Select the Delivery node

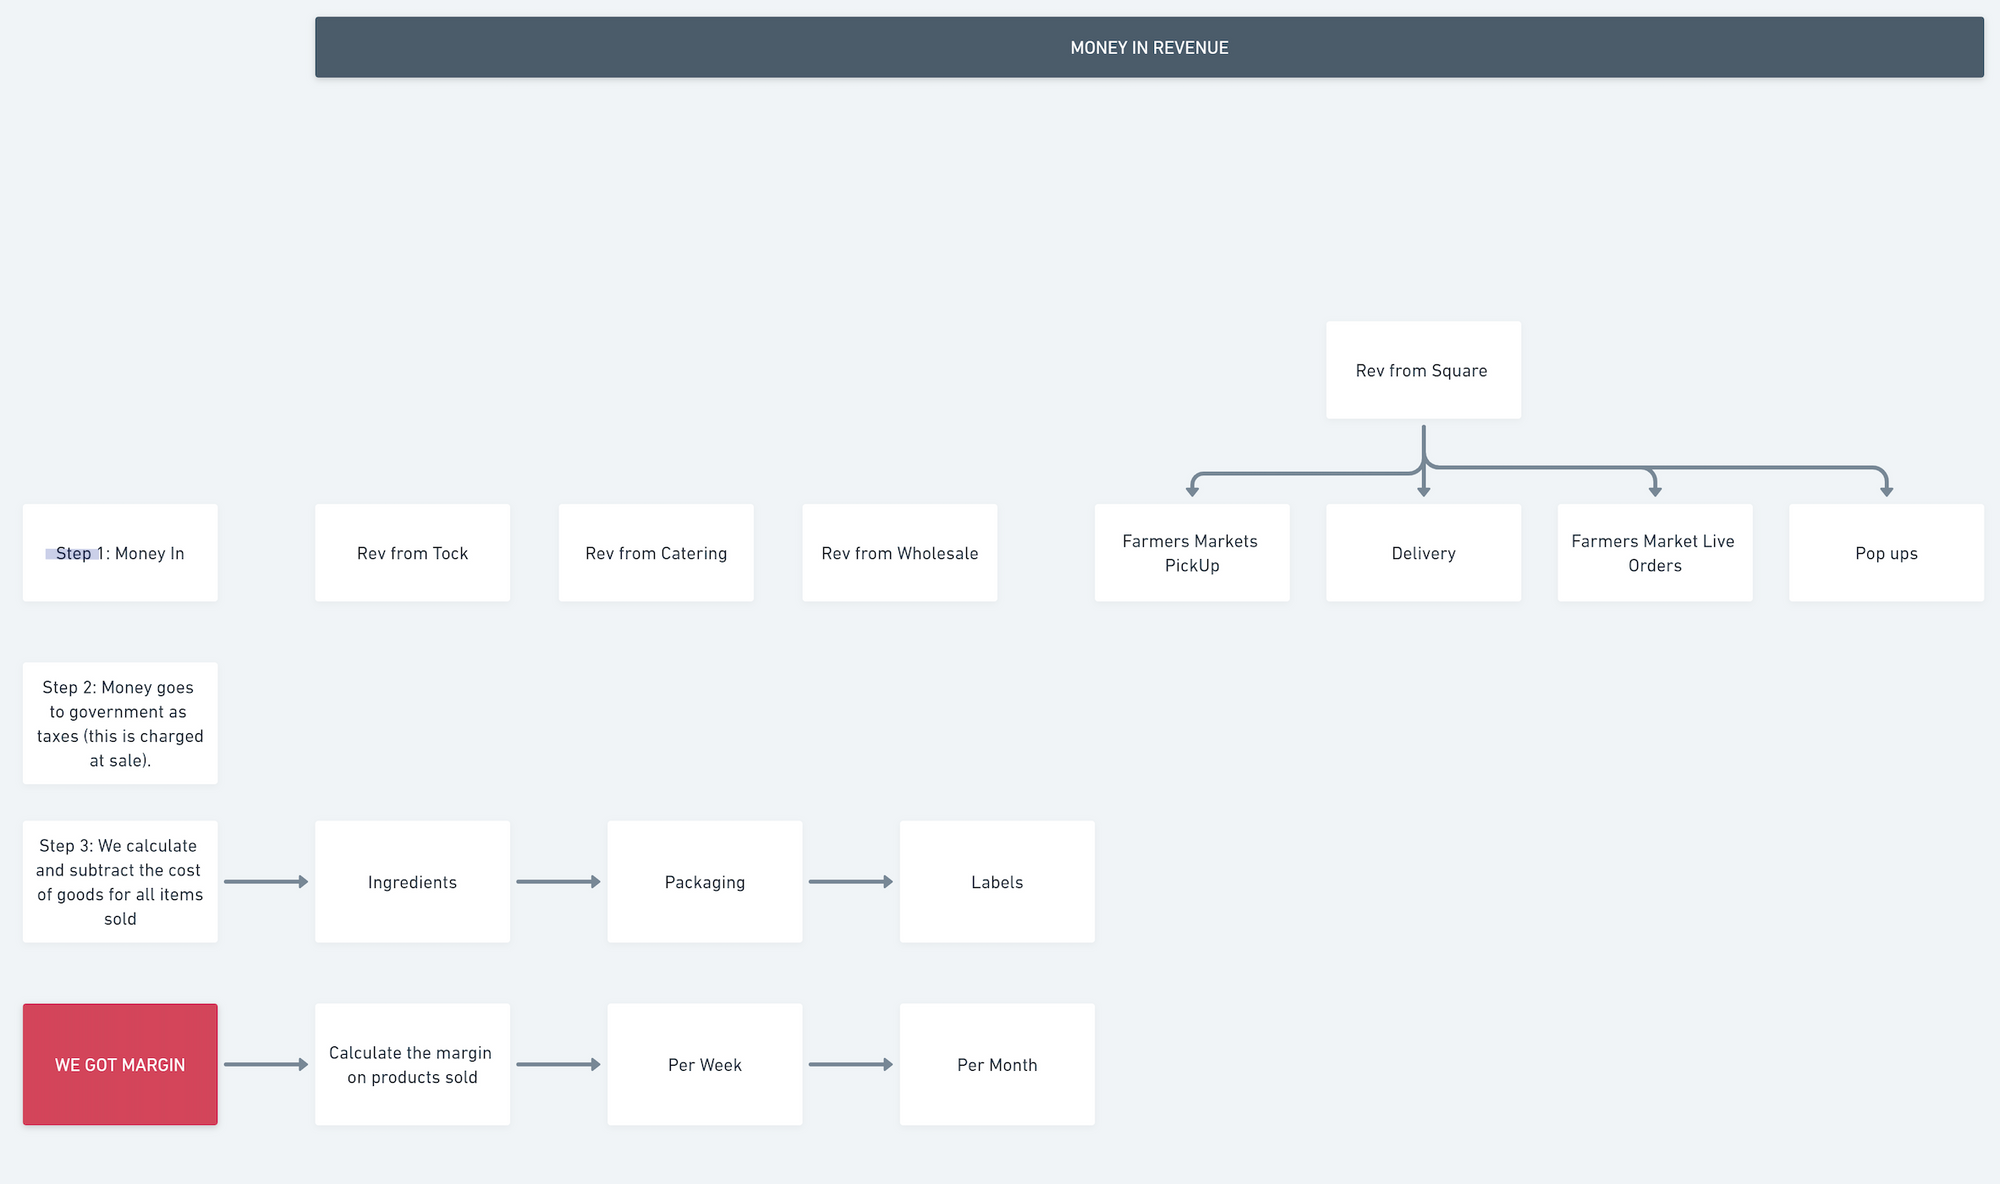[1423, 553]
